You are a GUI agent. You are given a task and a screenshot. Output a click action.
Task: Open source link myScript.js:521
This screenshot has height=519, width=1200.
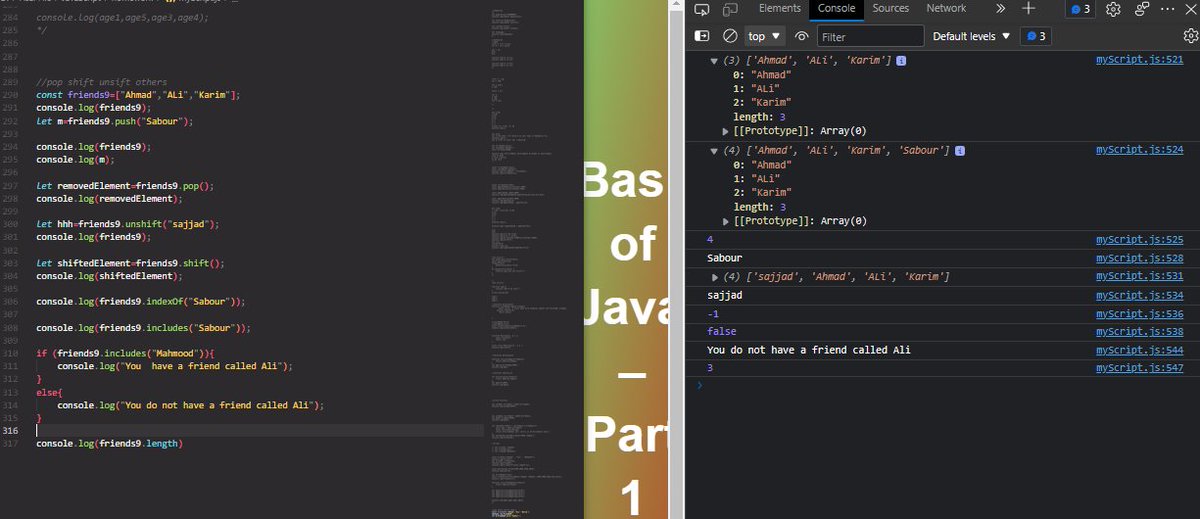click(1140, 61)
